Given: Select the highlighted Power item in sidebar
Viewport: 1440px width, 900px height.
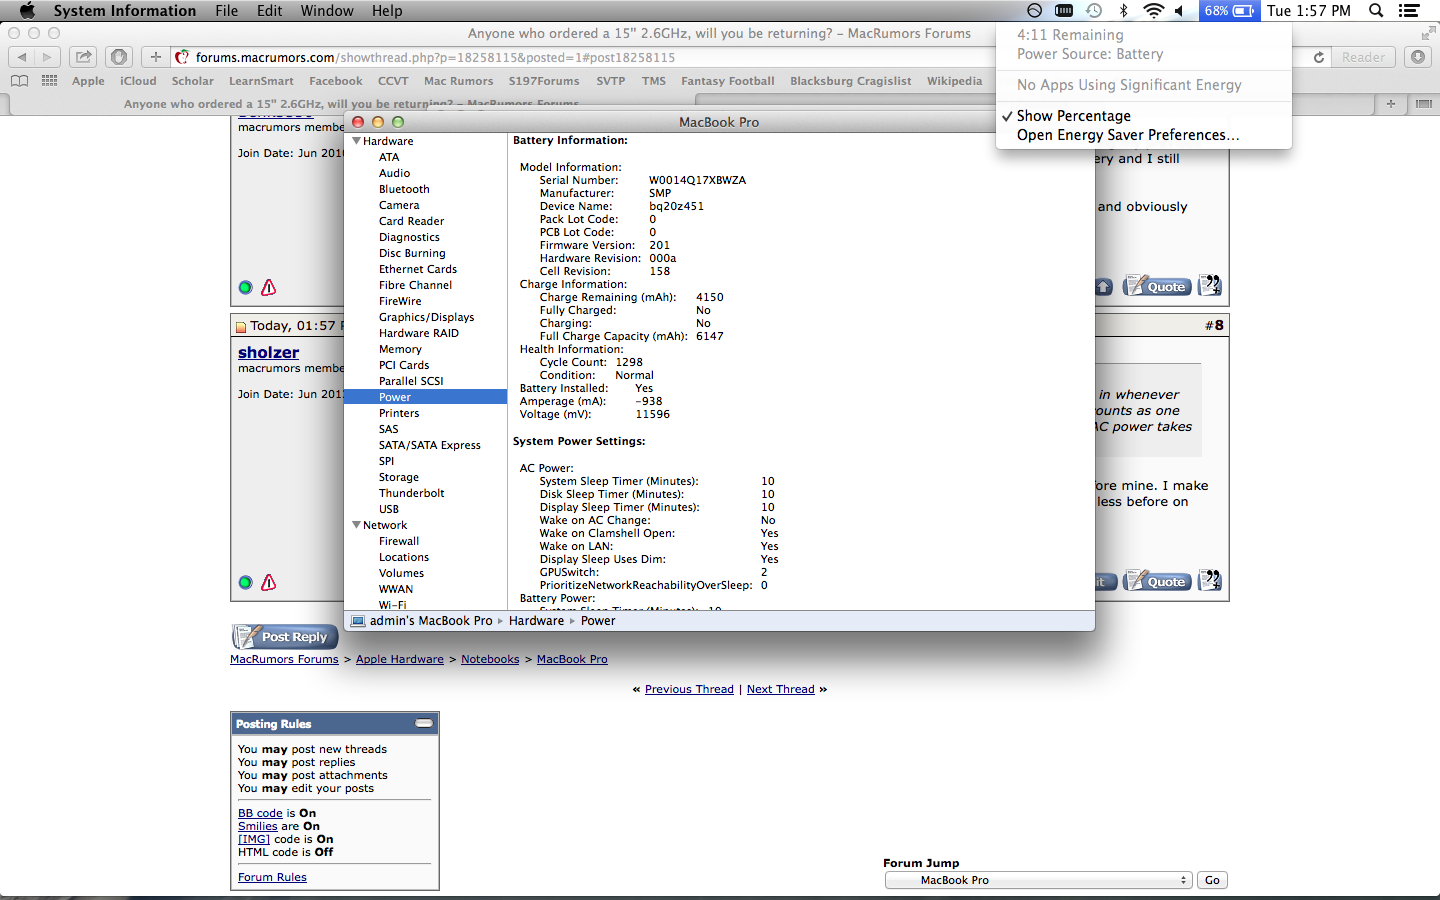Looking at the screenshot, I should 425,397.
